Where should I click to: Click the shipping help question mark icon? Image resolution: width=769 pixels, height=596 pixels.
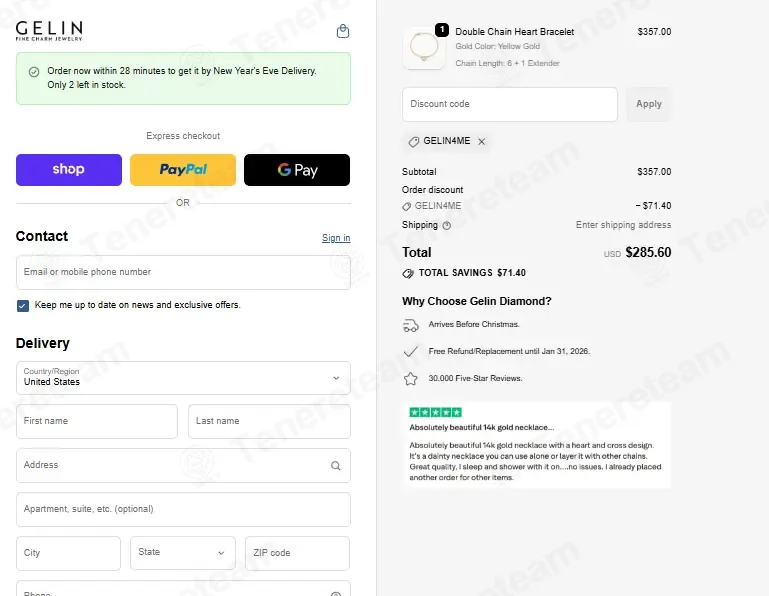coord(447,226)
